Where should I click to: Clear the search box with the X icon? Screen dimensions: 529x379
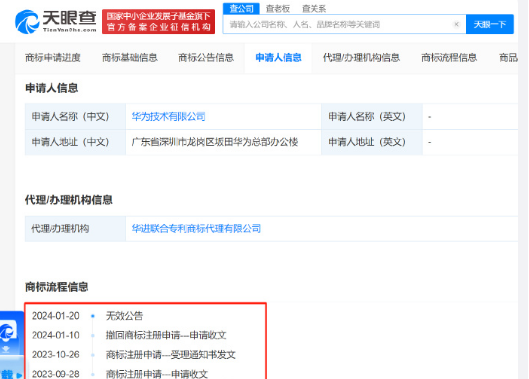pos(456,24)
